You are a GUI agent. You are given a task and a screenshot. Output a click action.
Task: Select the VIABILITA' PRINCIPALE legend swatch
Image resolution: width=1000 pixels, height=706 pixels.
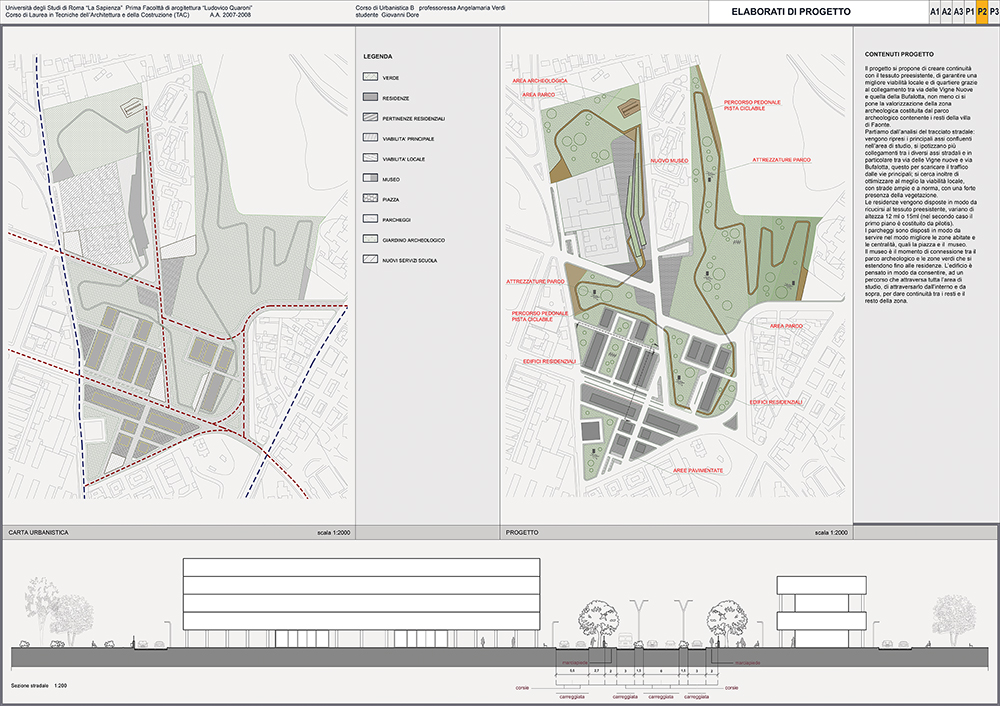(371, 138)
